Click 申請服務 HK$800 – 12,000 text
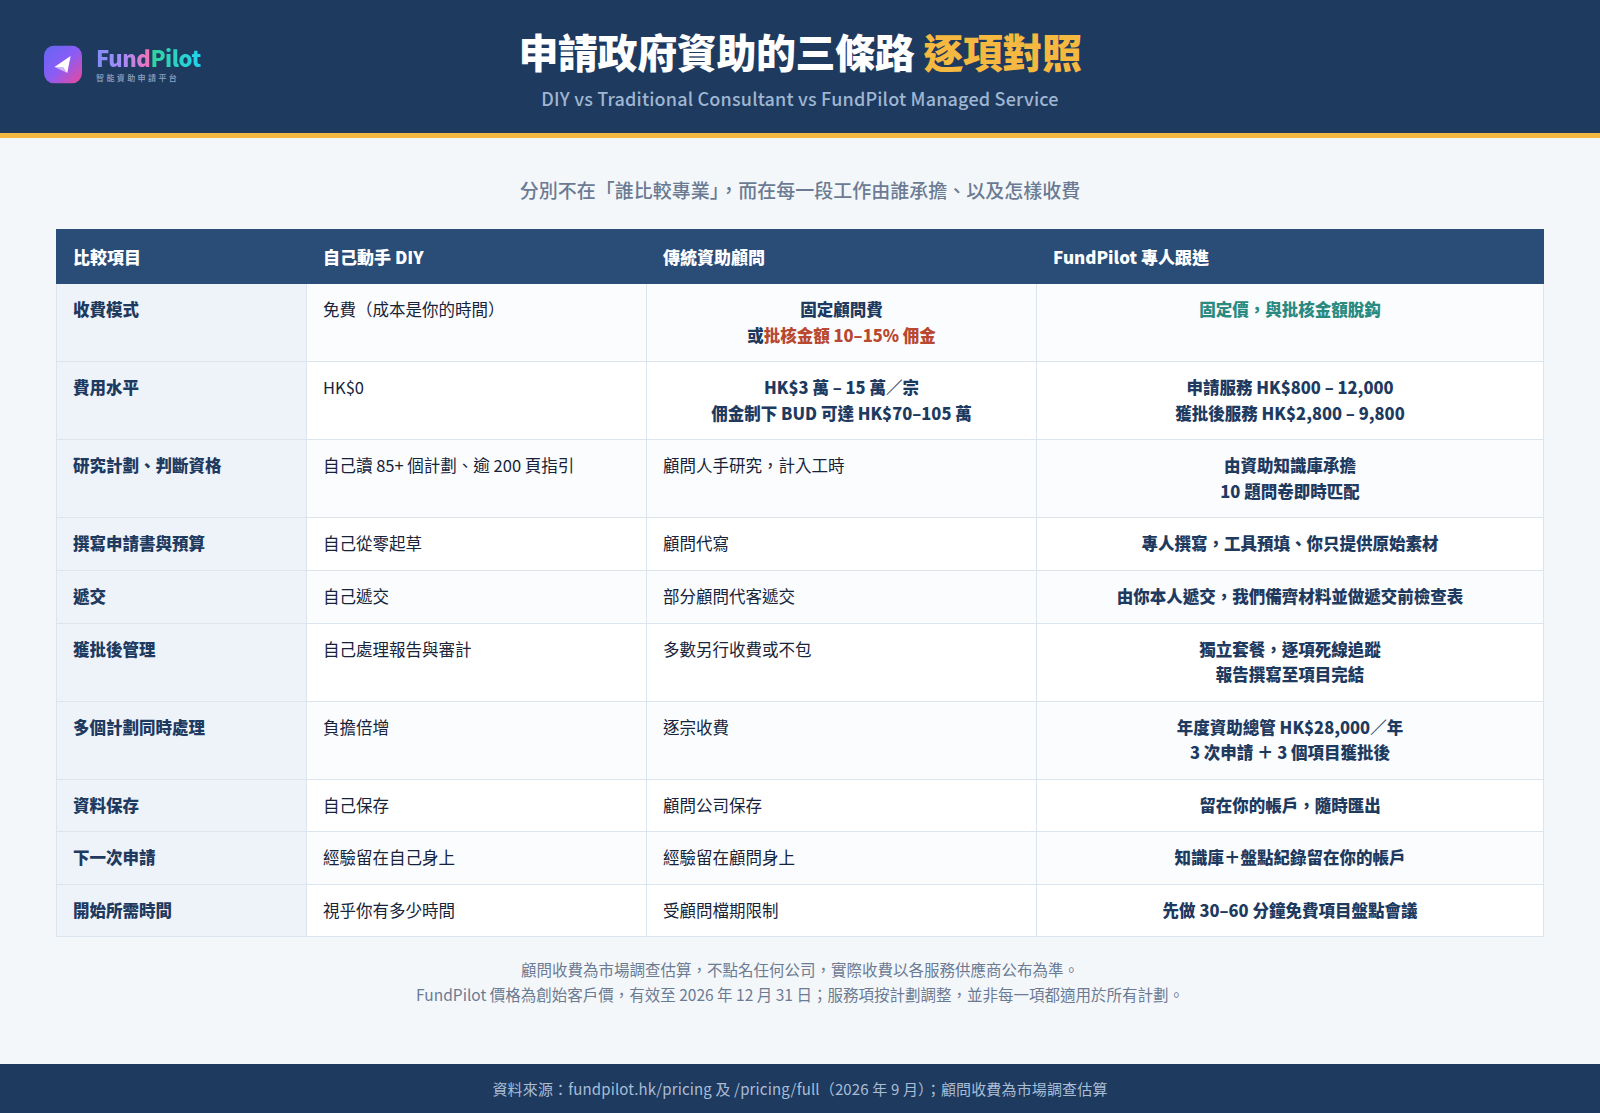The width and height of the screenshot is (1600, 1113). pos(1290,388)
